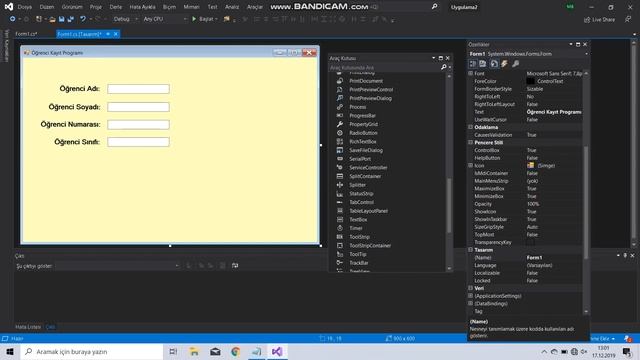Open the Form1 object selector dropdown in Properties
The width and height of the screenshot is (640, 360).
(x=586, y=54)
